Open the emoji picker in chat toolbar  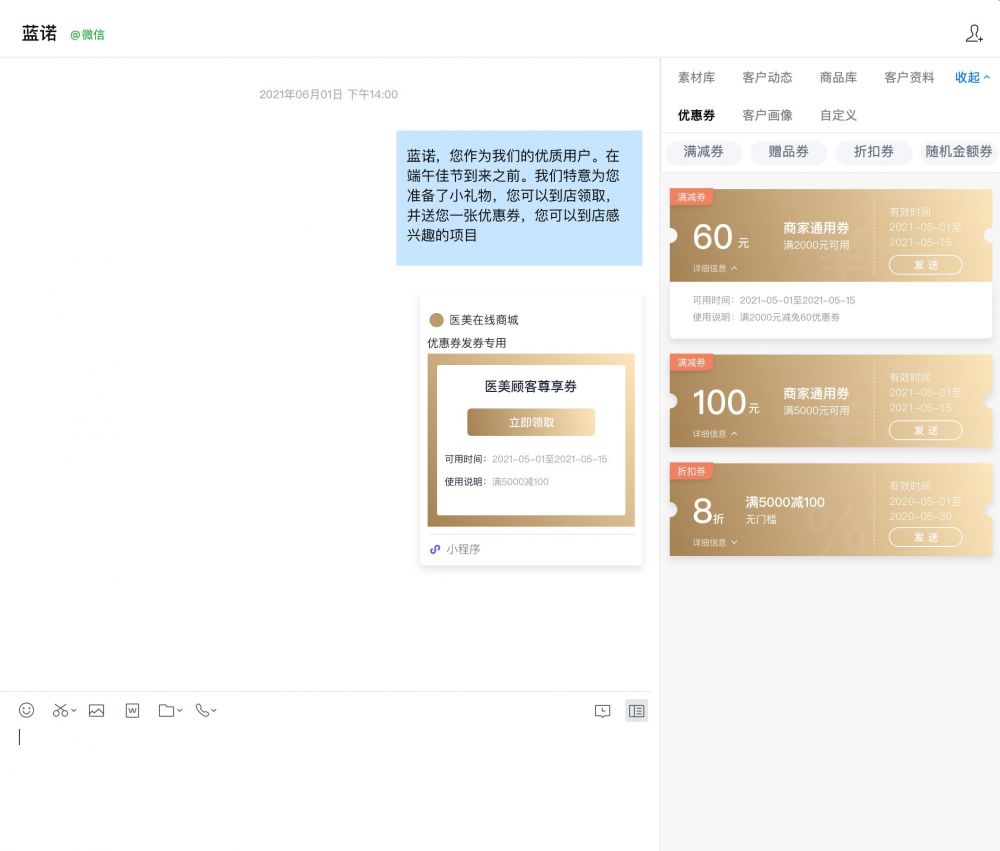[x=26, y=710]
